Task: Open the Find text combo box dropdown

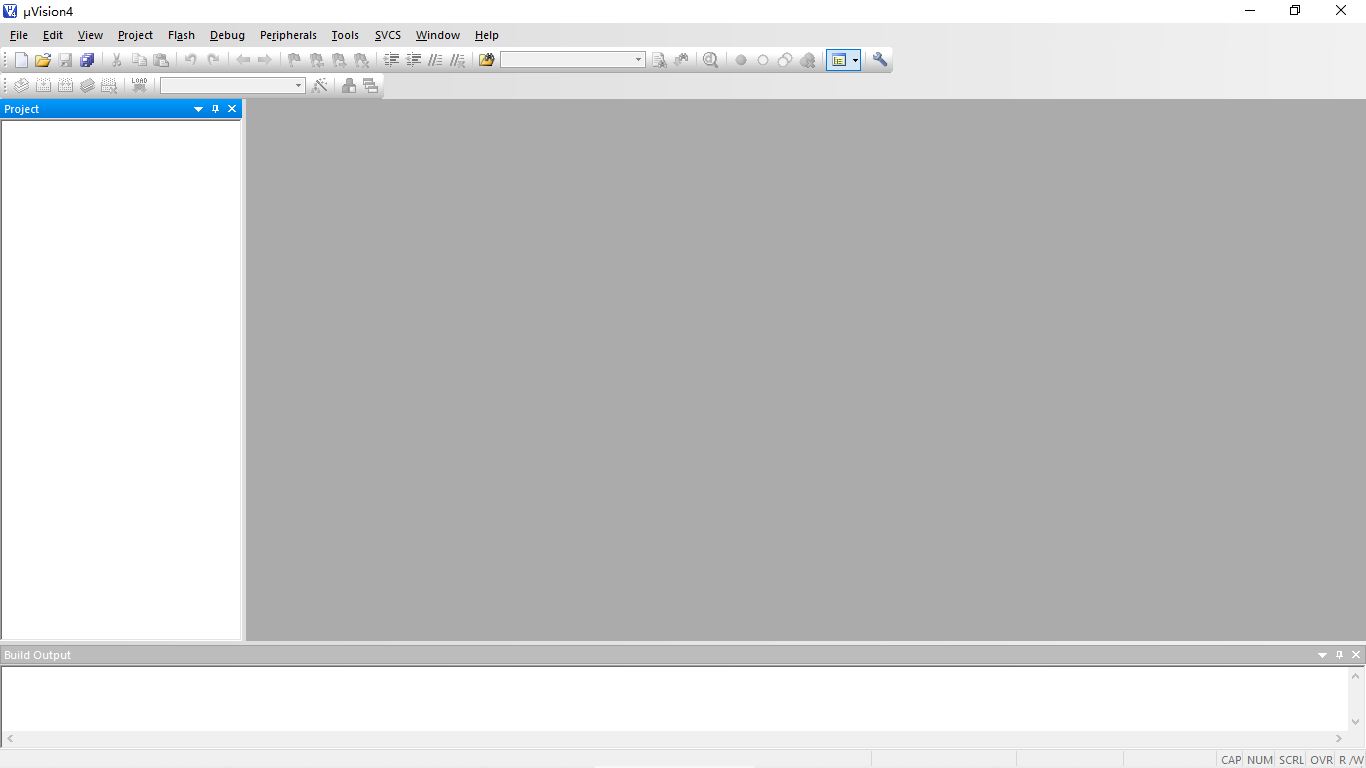Action: coord(638,60)
